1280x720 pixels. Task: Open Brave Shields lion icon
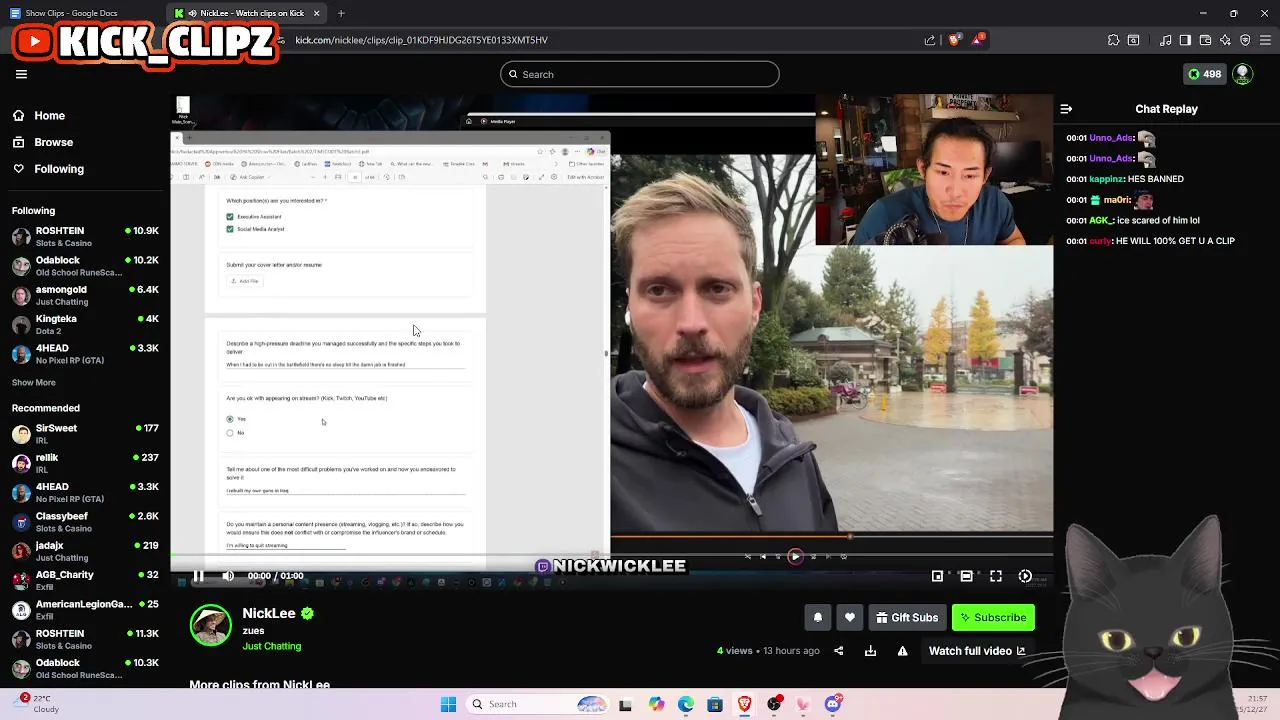(x=955, y=40)
